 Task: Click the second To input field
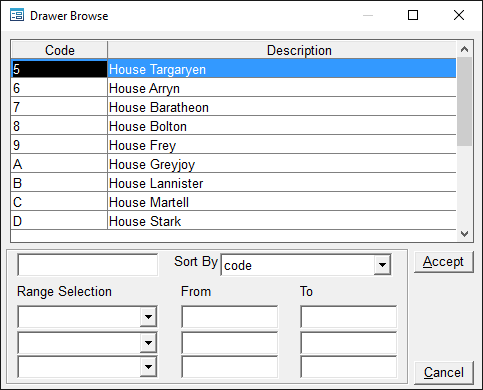349,342
